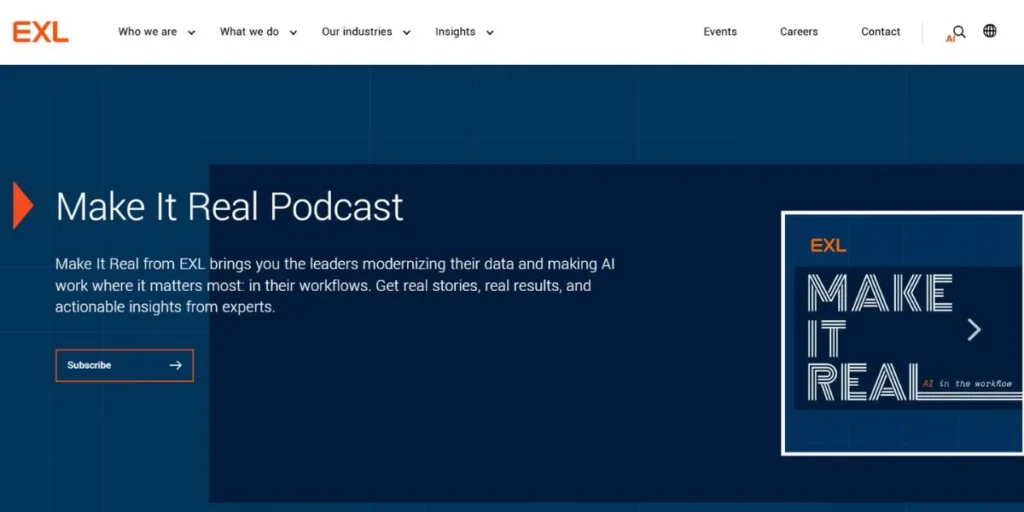Click the EXL logo in the header
The width and height of the screenshot is (1024, 512).
[x=40, y=32]
